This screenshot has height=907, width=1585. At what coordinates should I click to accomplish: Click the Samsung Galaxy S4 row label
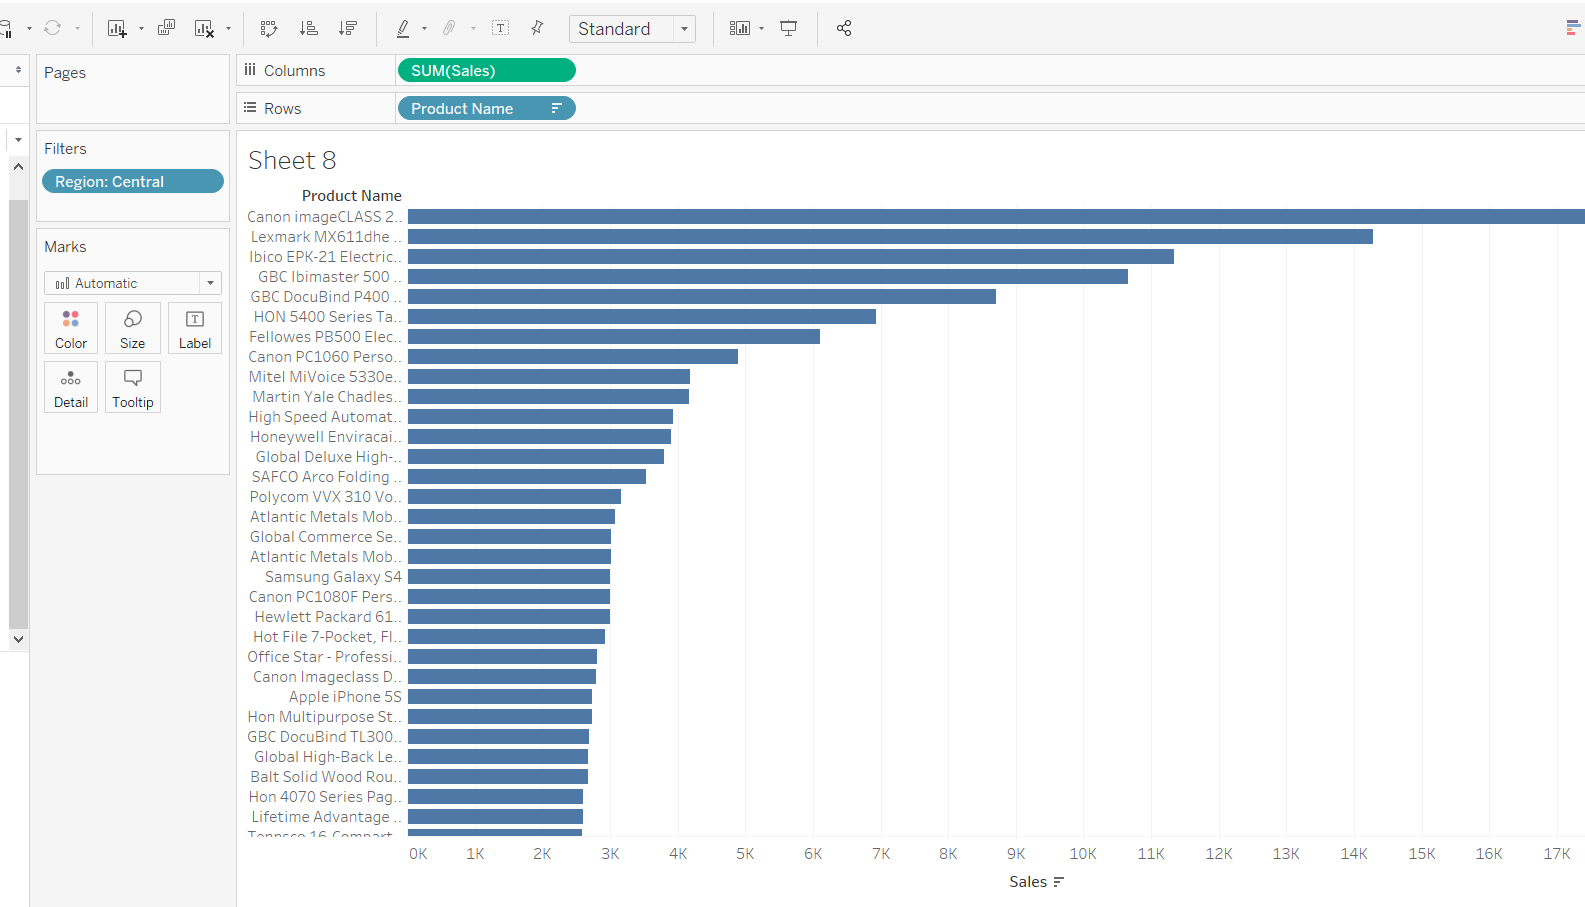tap(333, 576)
